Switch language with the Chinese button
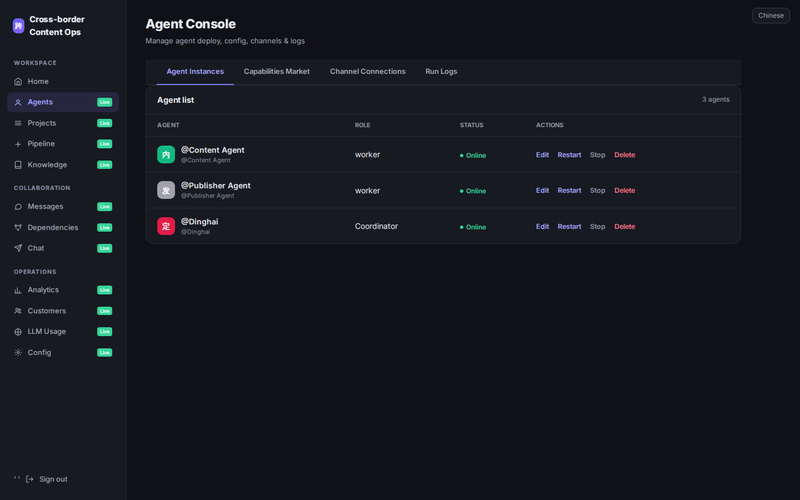The width and height of the screenshot is (800, 500). (770, 15)
